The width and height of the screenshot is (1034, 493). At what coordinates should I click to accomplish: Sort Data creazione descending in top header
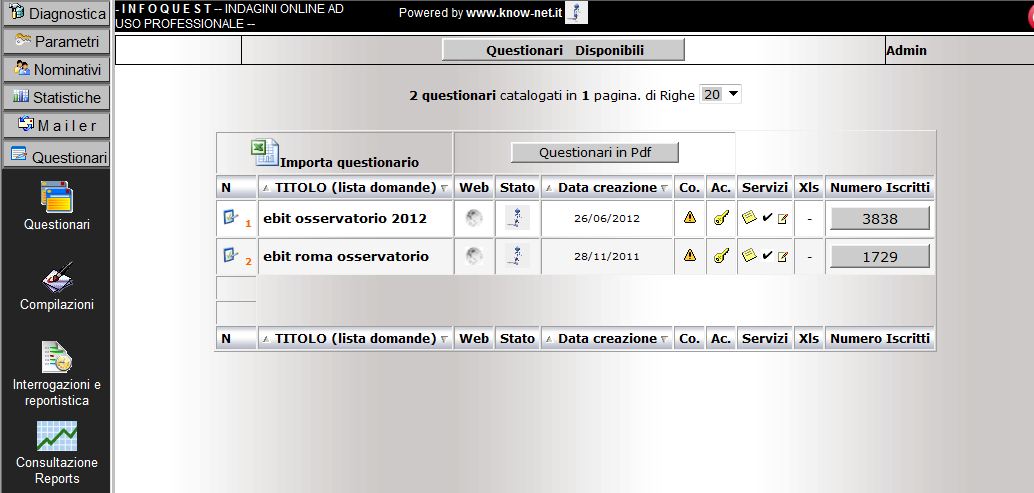[664, 188]
